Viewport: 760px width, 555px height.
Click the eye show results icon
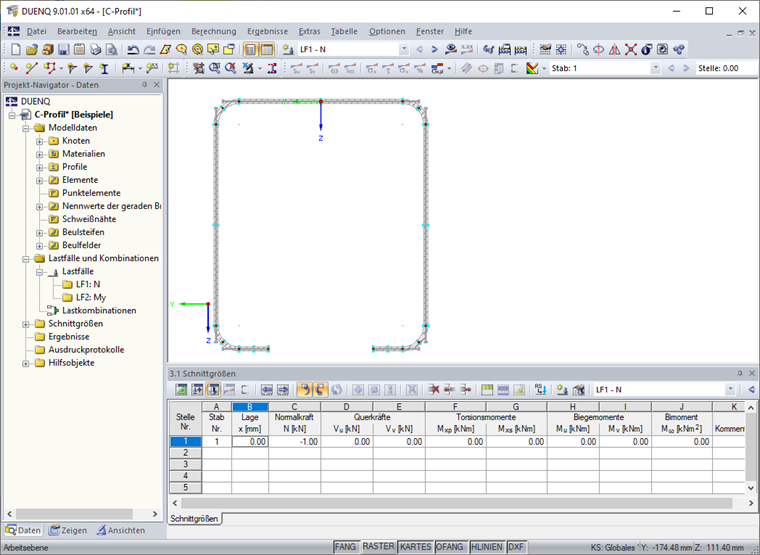pyautogui.click(x=451, y=49)
